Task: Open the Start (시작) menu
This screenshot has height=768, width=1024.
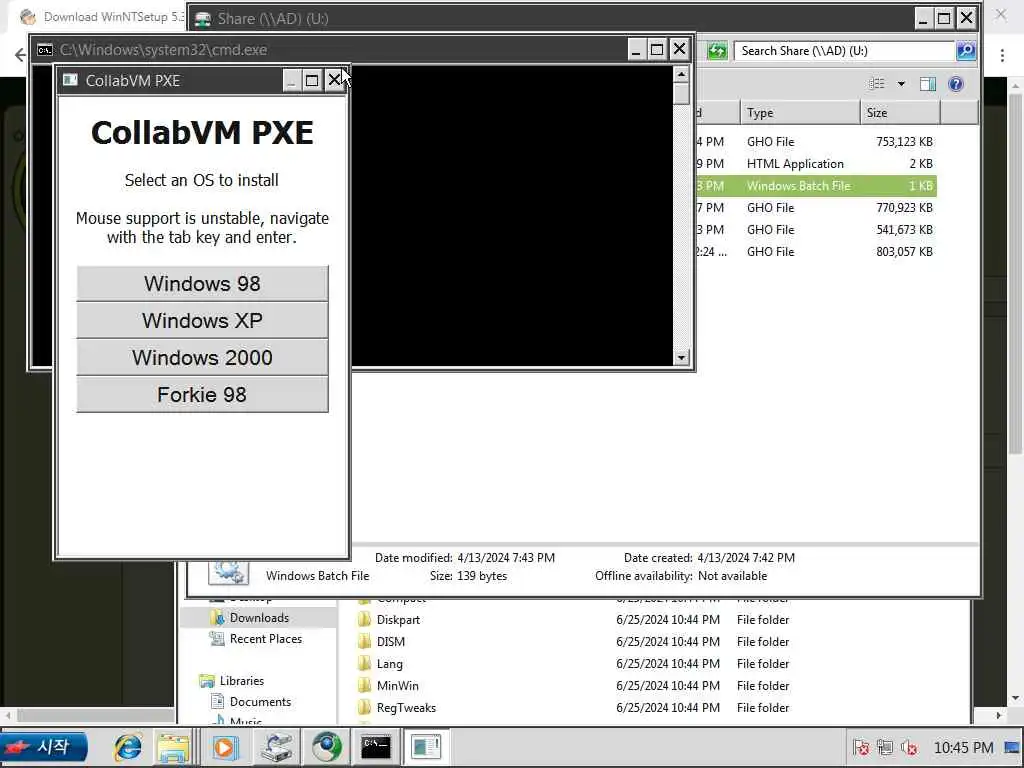Action: click(44, 747)
